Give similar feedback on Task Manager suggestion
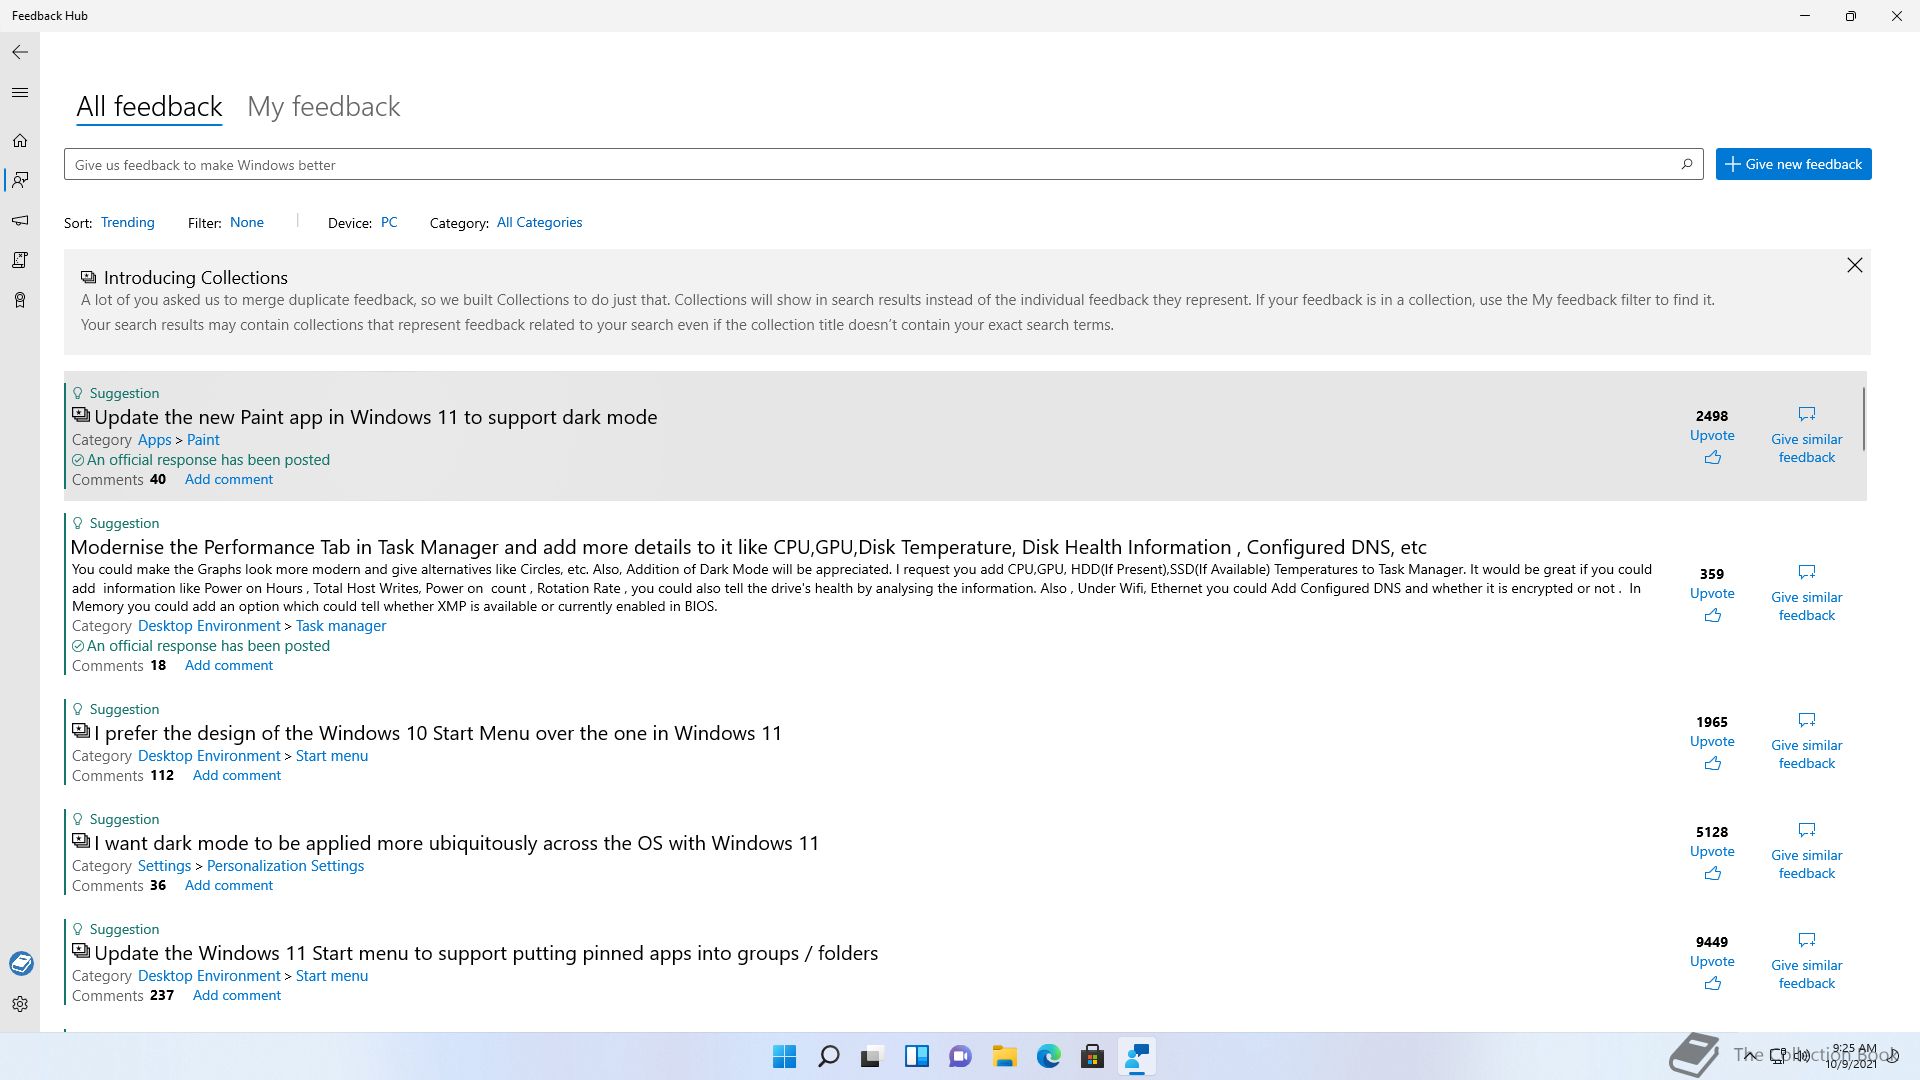Image resolution: width=1920 pixels, height=1080 pixels. [x=1806, y=594]
